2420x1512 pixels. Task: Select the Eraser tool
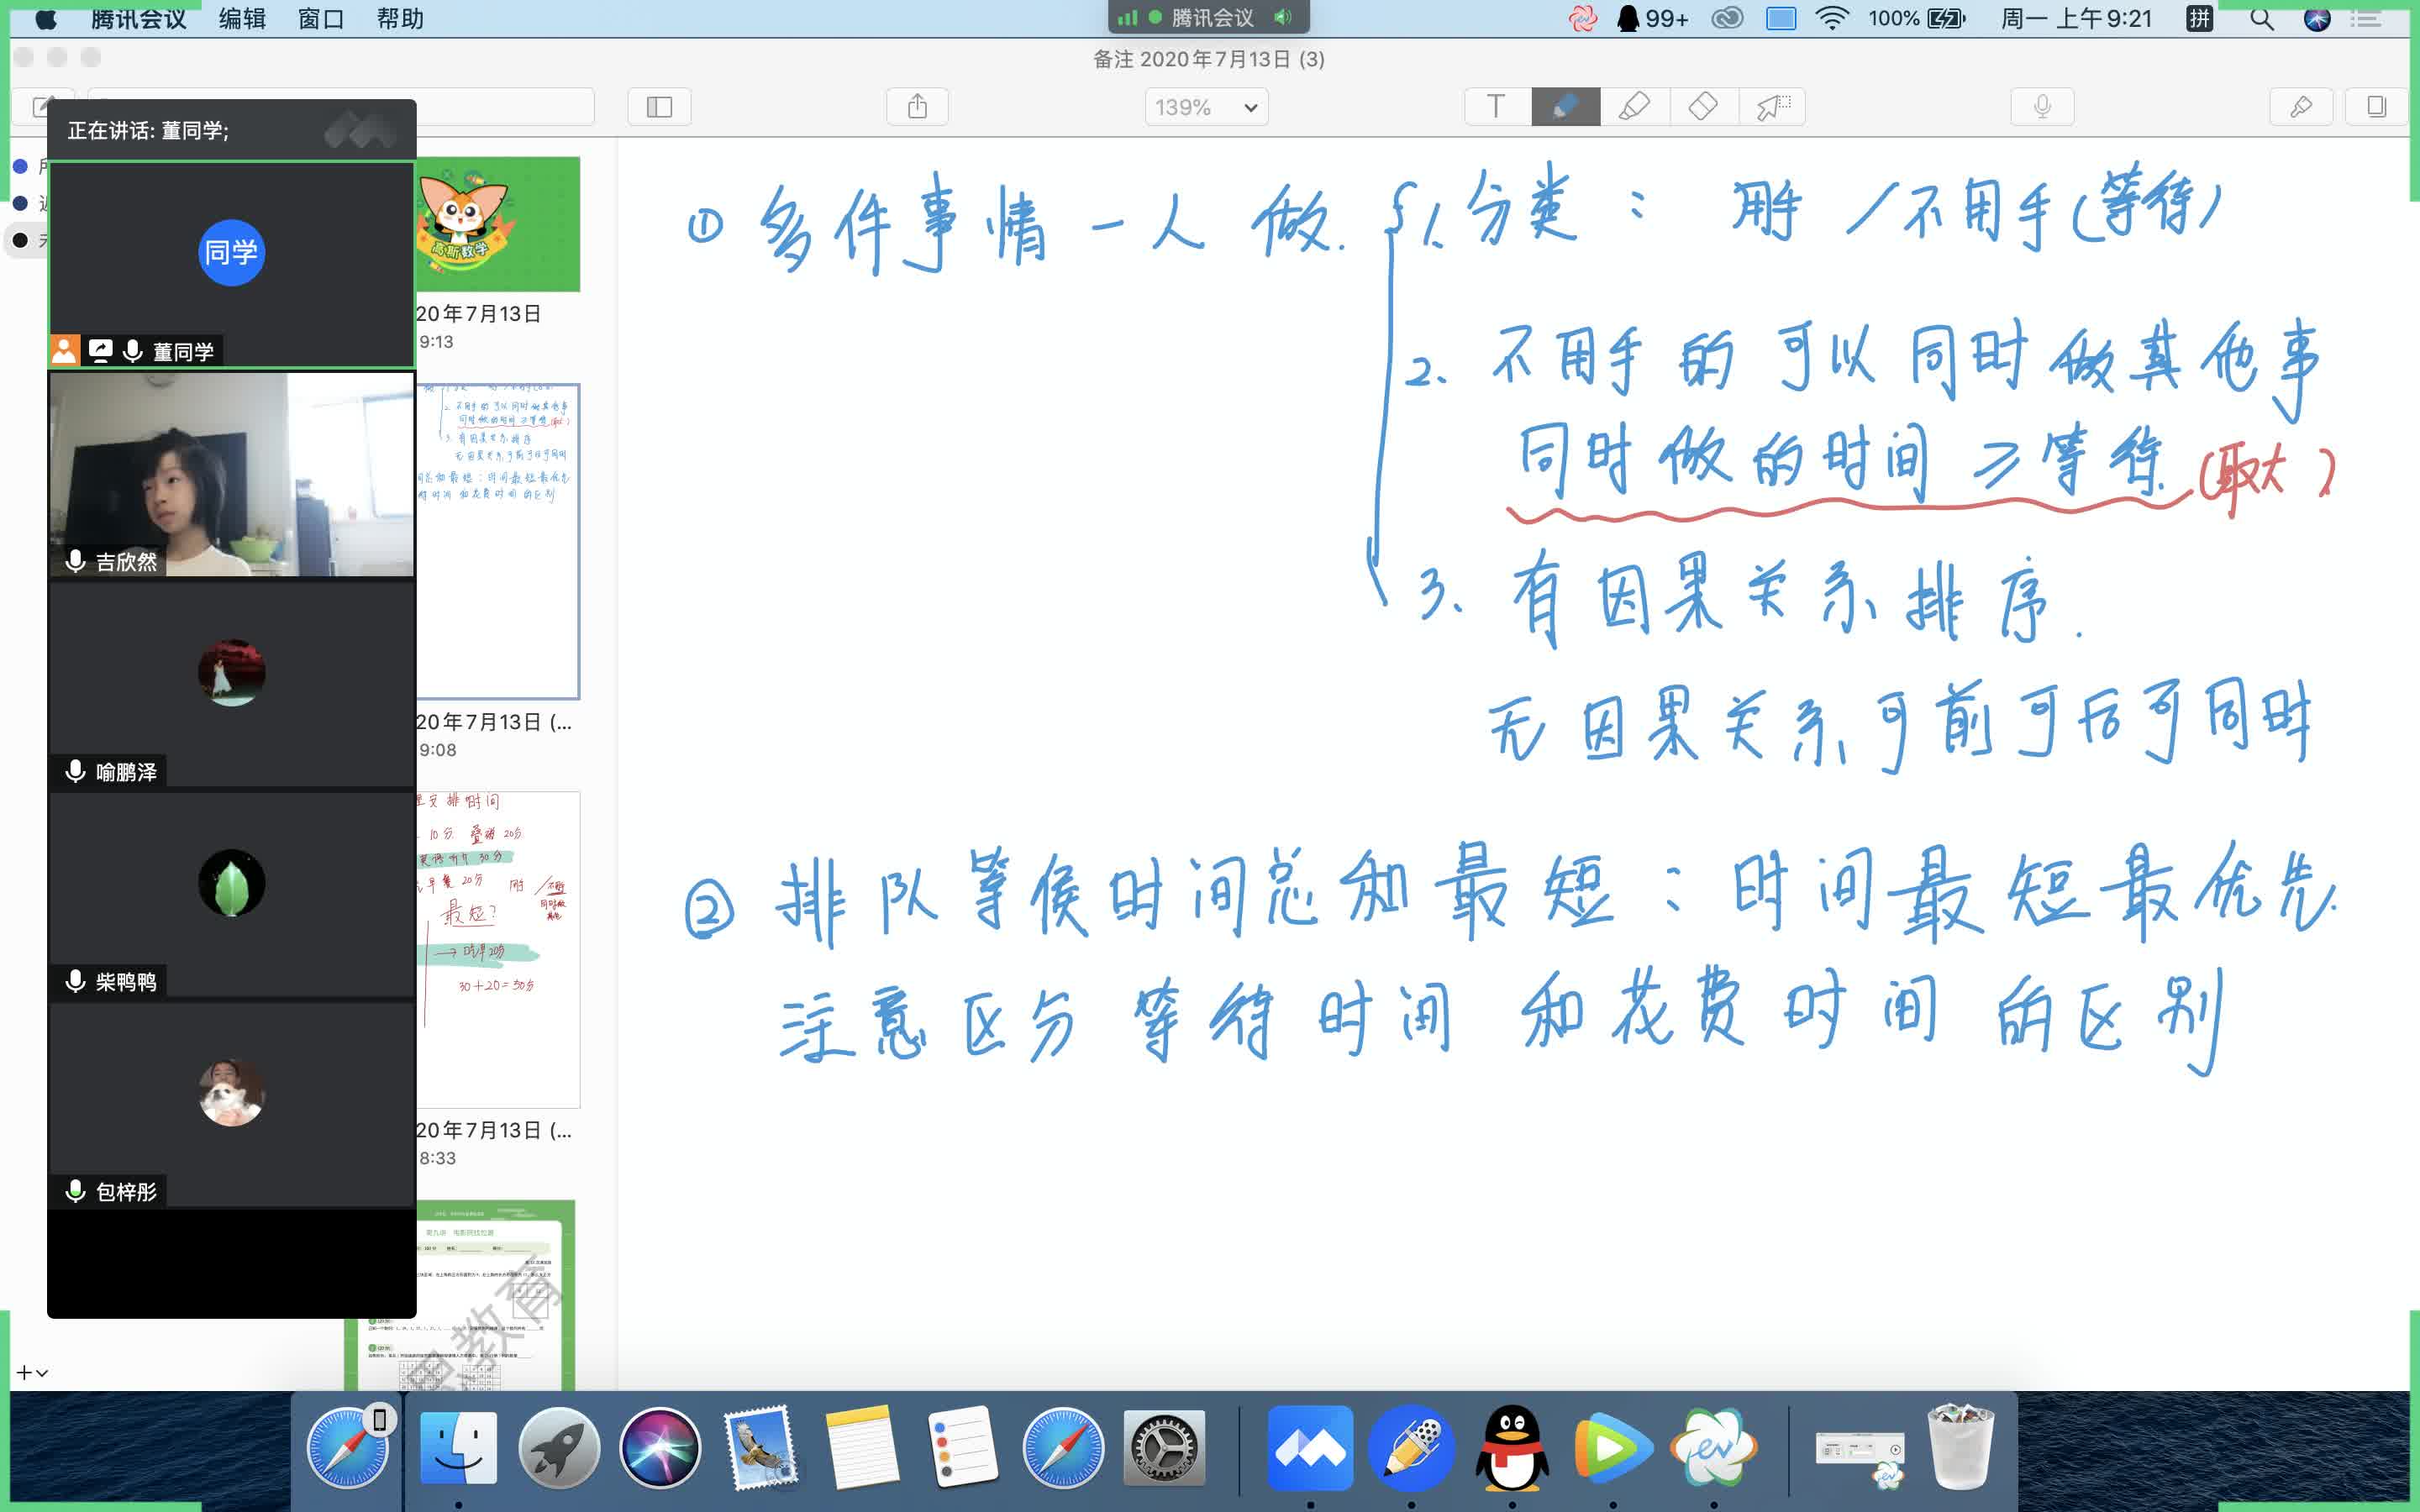pyautogui.click(x=1703, y=107)
